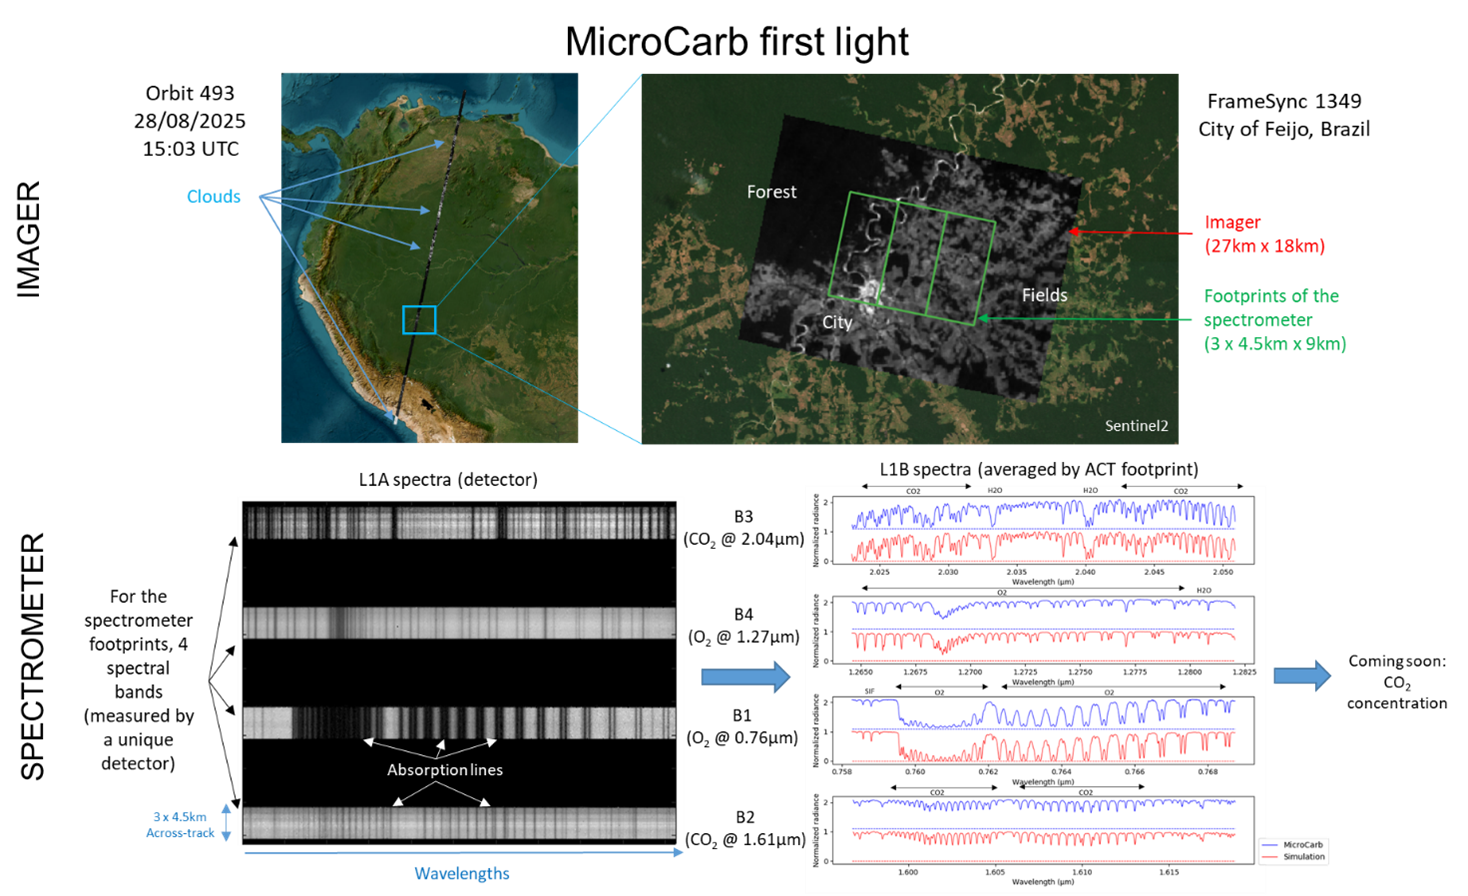Click the Simulation red legend entry

(1303, 857)
